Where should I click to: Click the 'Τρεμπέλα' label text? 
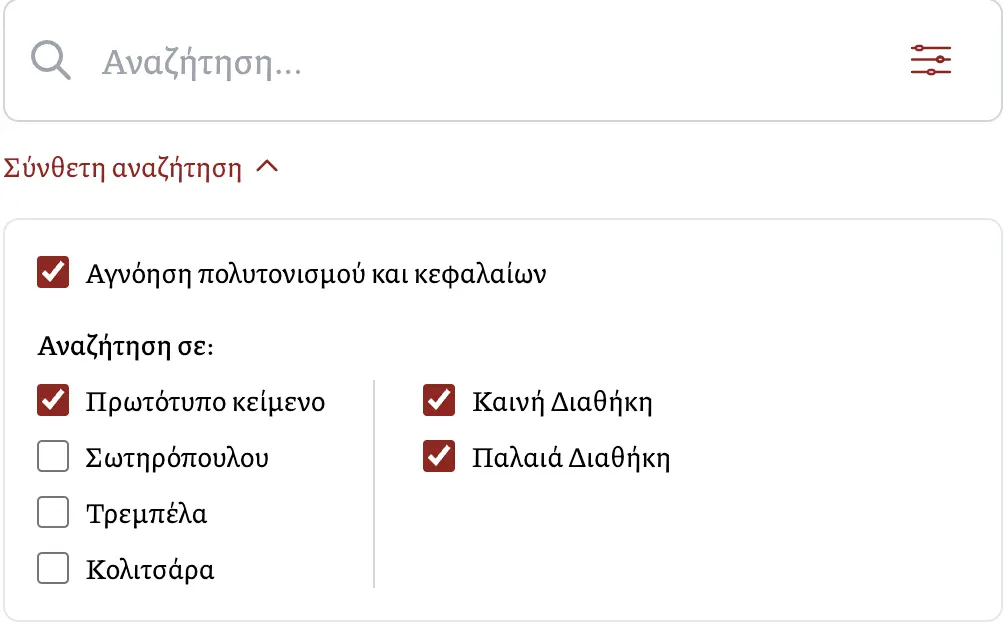[147, 513]
